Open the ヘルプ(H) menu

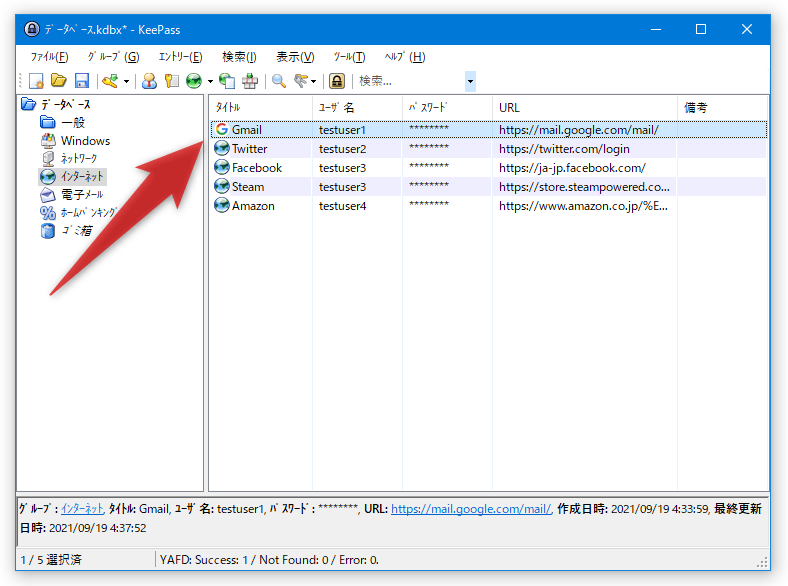tap(405, 57)
